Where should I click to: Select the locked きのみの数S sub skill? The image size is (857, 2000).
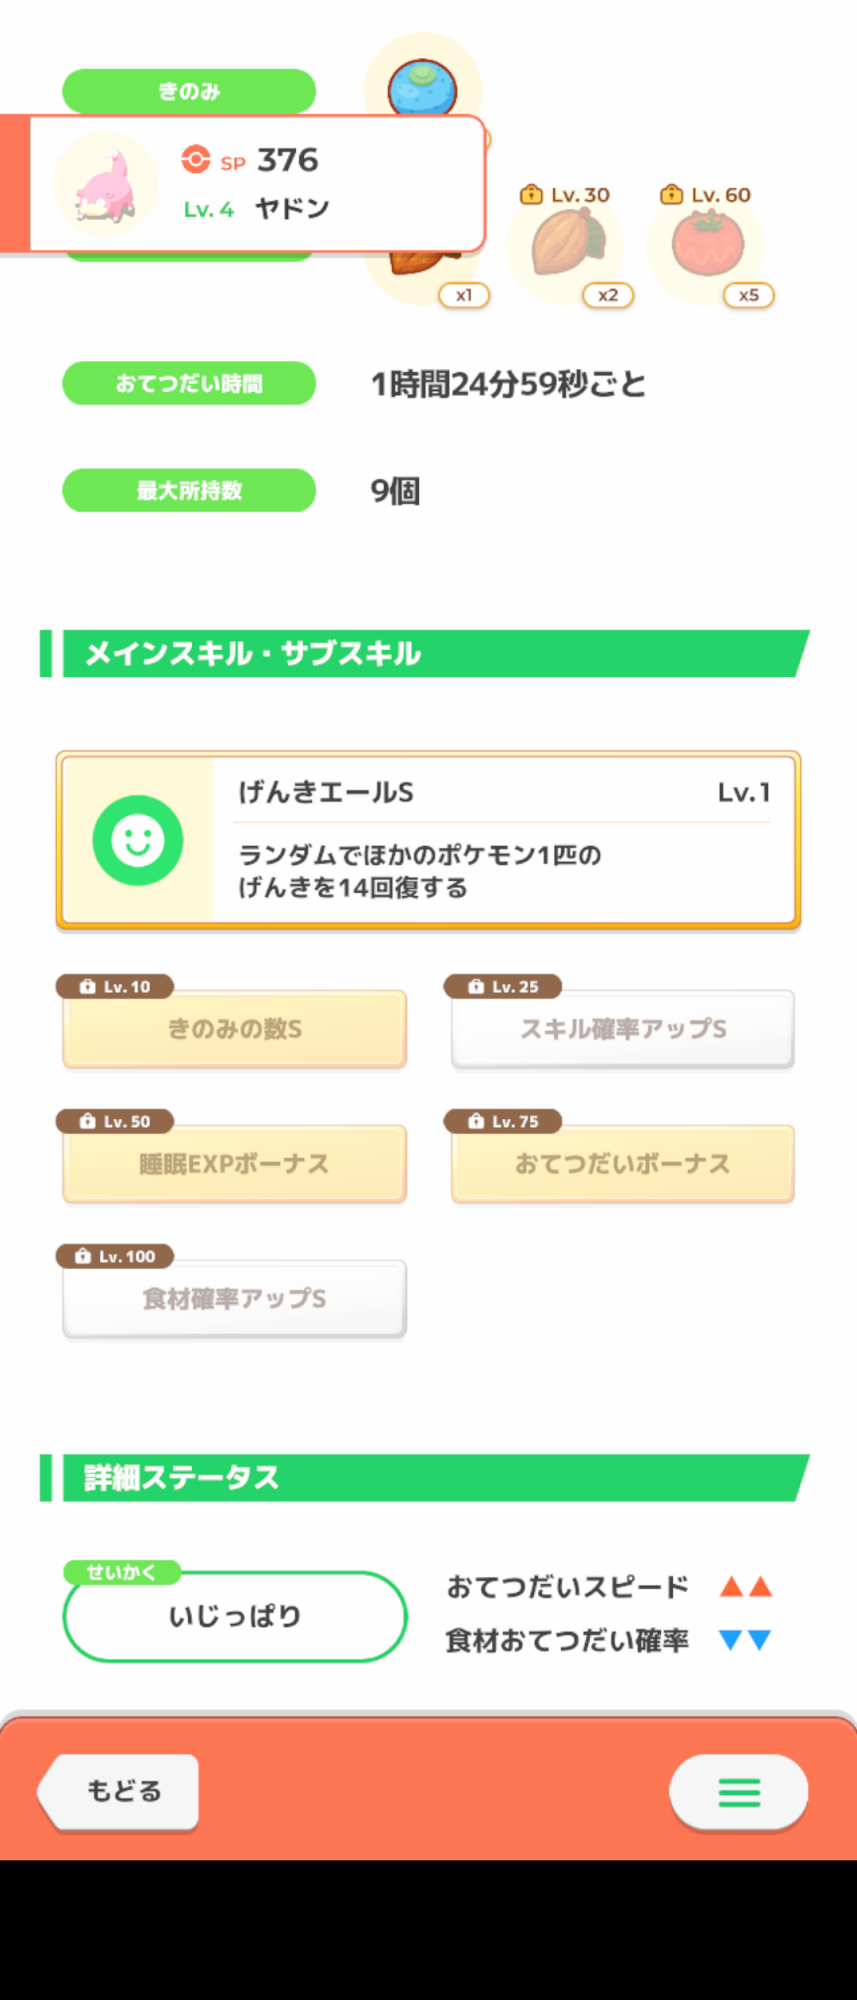point(235,1029)
